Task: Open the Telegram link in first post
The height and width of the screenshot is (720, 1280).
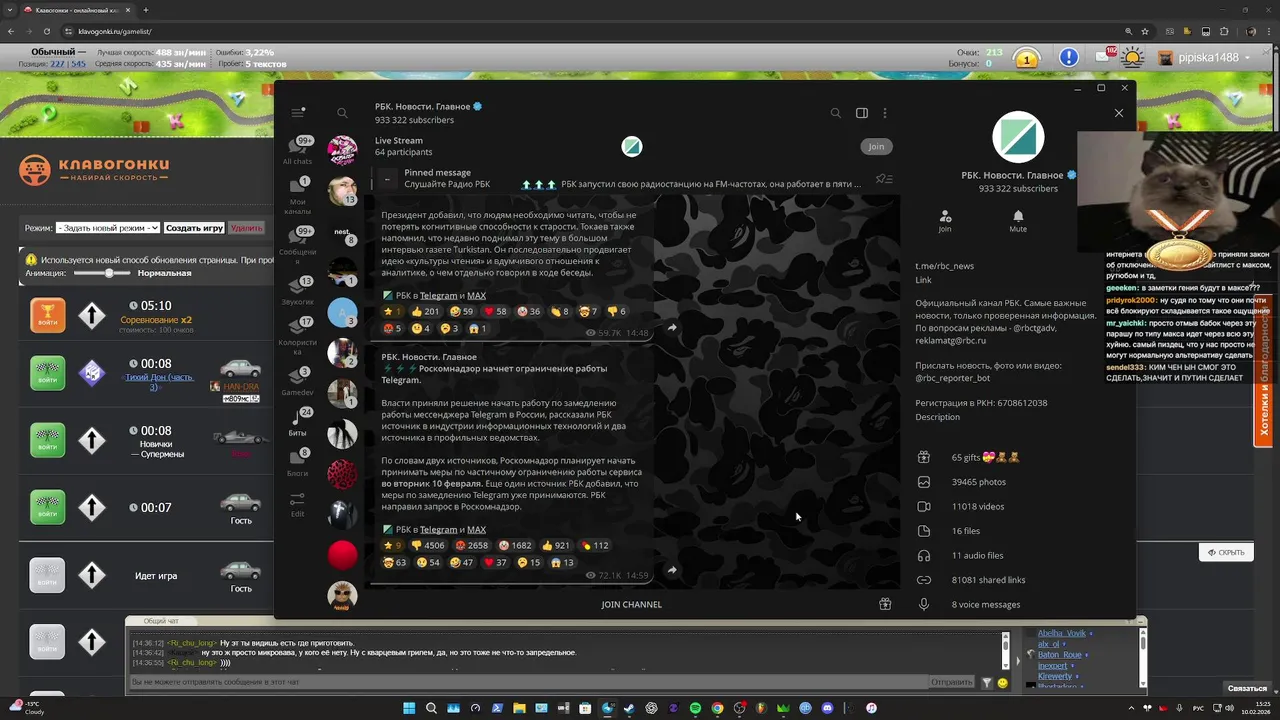Action: pos(438,296)
